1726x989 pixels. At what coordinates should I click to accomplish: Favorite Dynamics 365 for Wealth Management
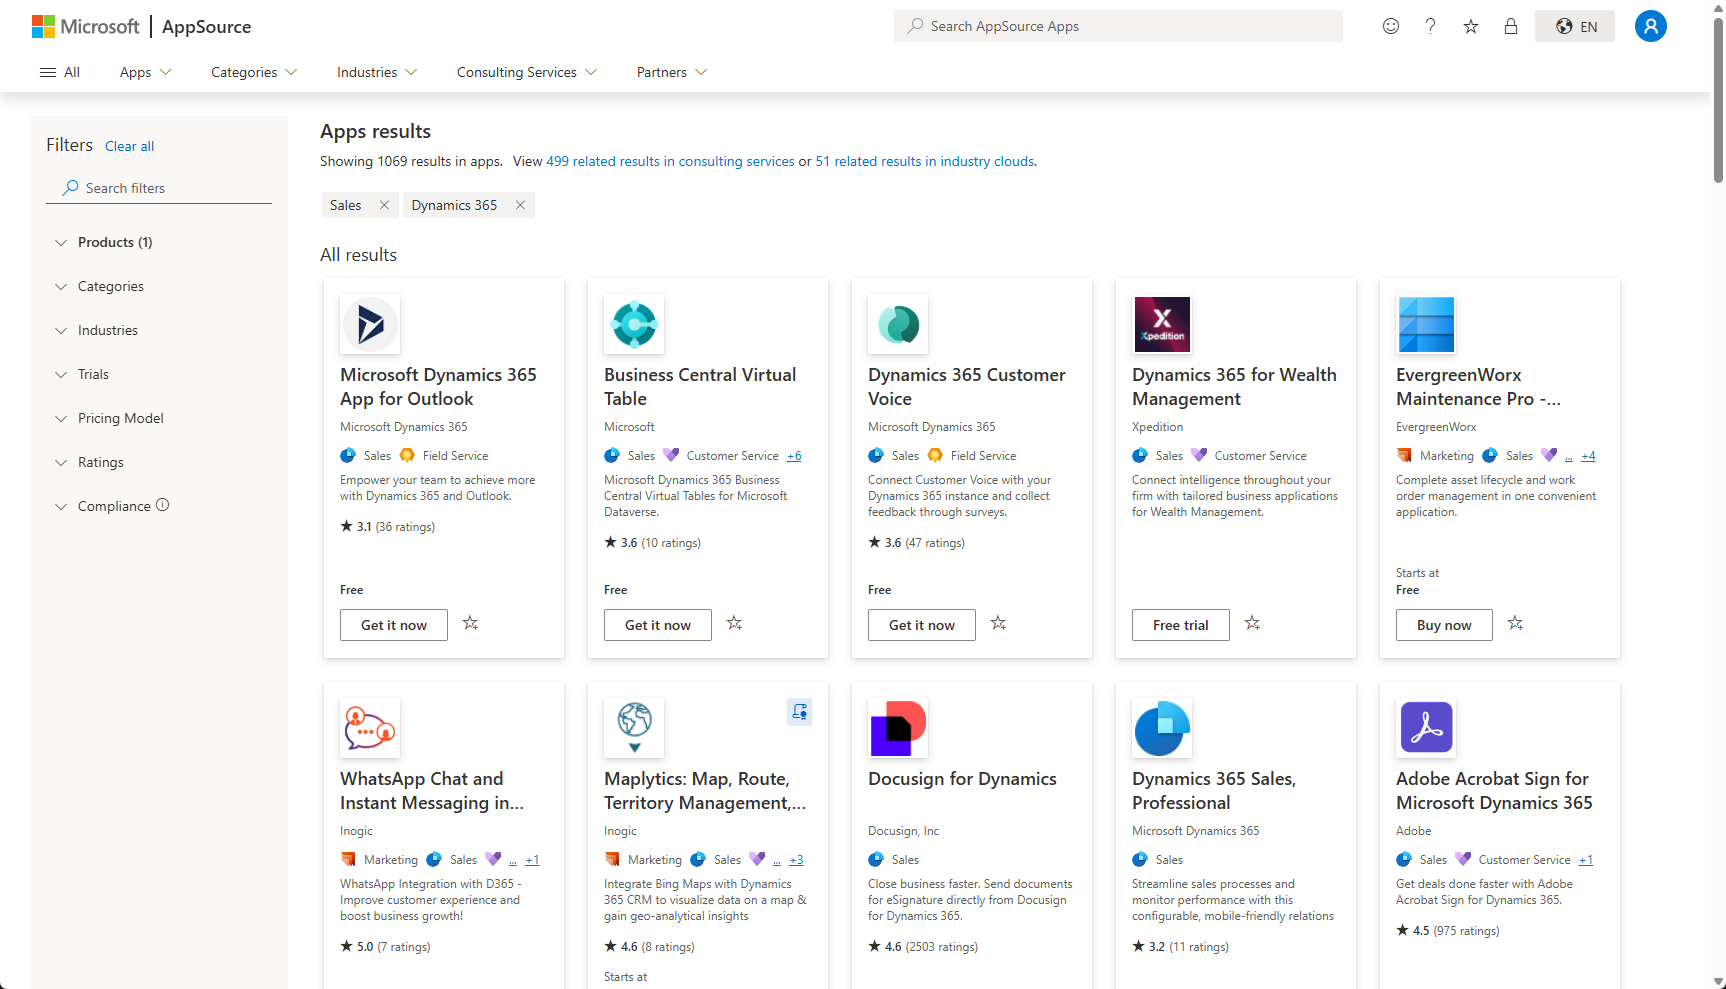click(1252, 623)
